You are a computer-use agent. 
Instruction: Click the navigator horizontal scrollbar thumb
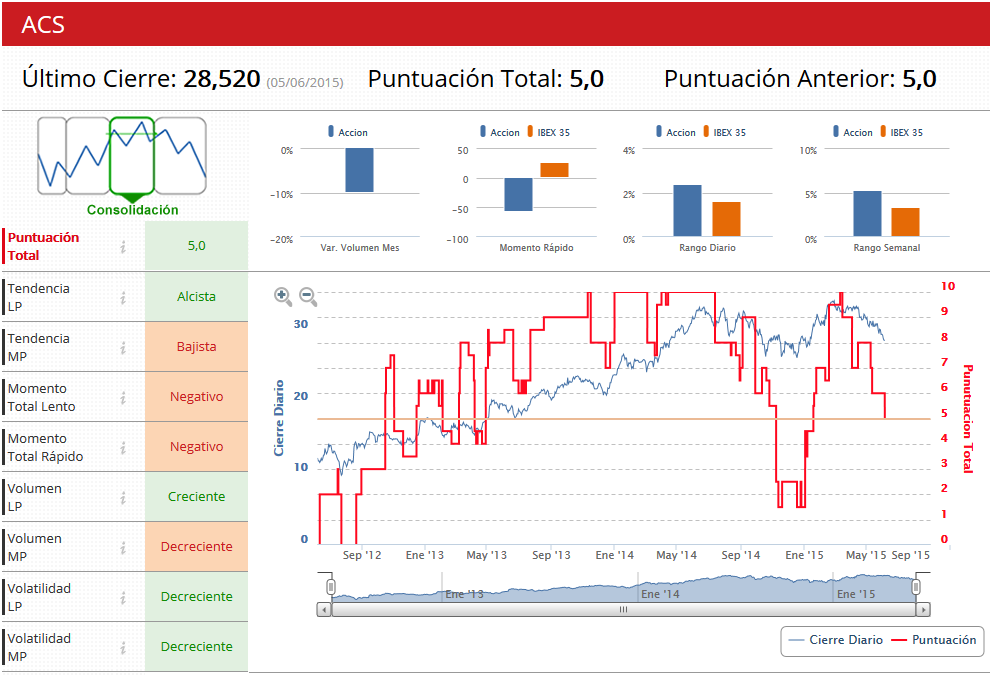[623, 610]
